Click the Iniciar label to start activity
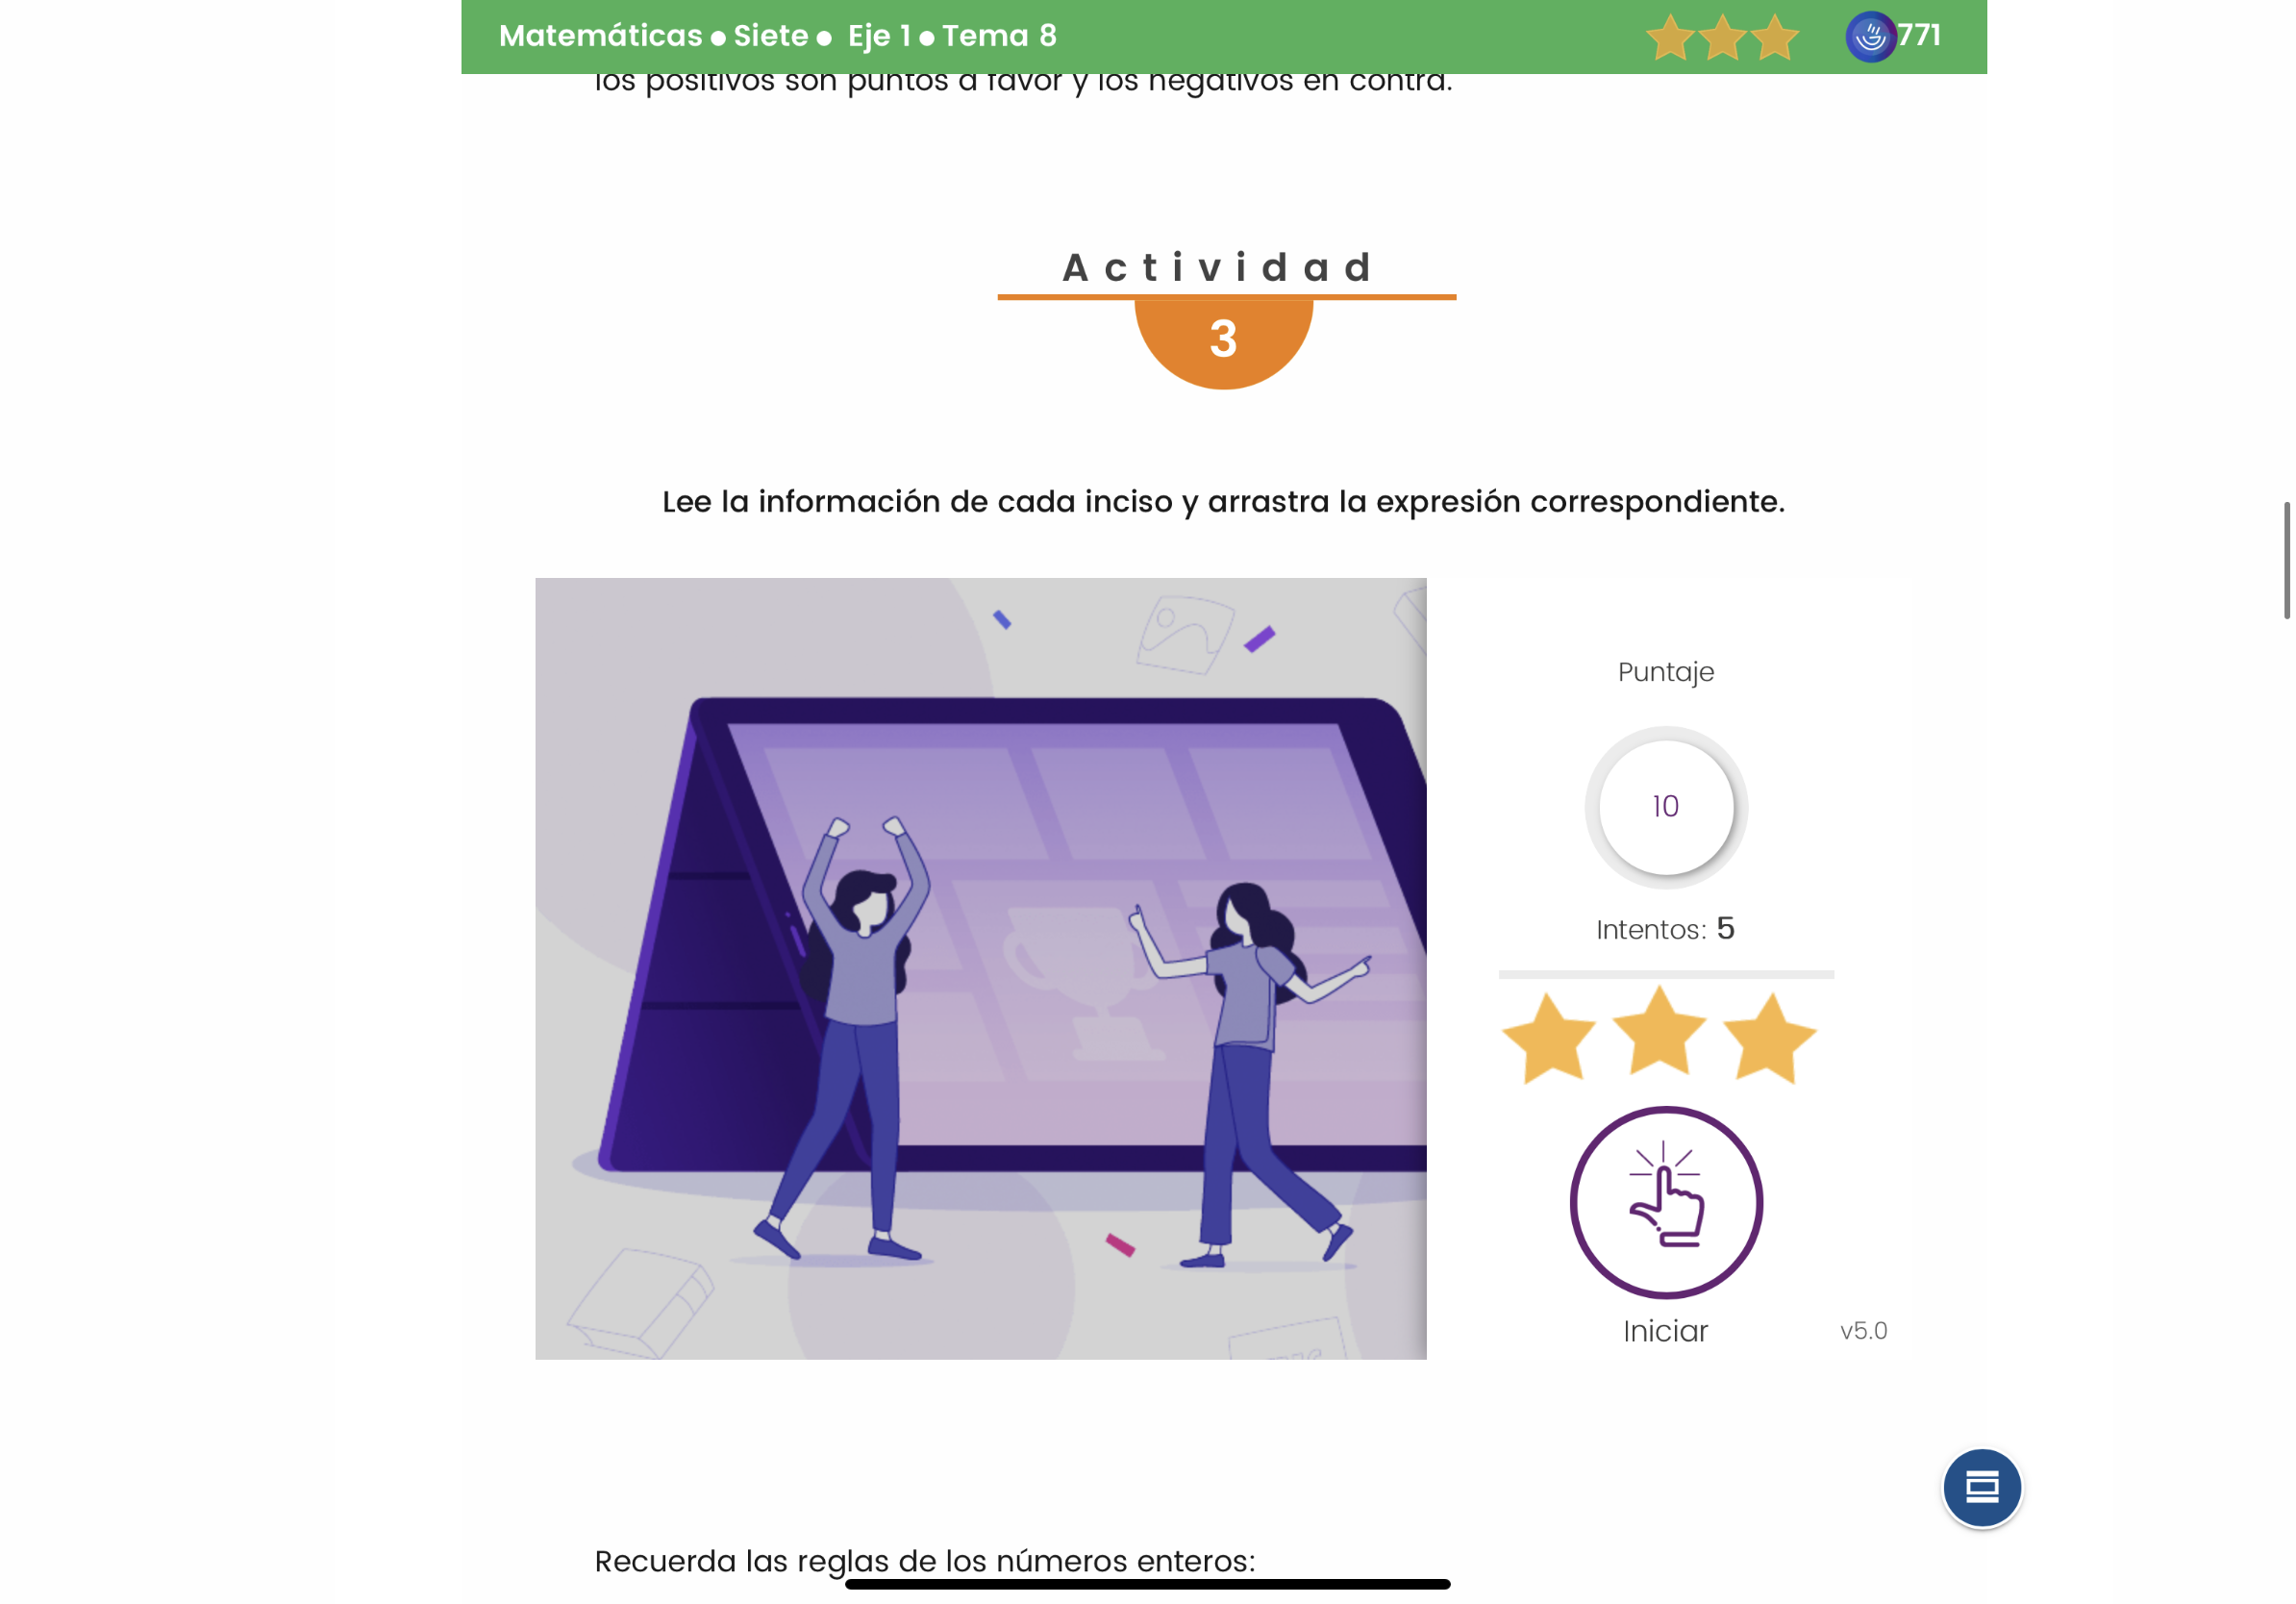2296x1604 pixels. coord(1665,1331)
